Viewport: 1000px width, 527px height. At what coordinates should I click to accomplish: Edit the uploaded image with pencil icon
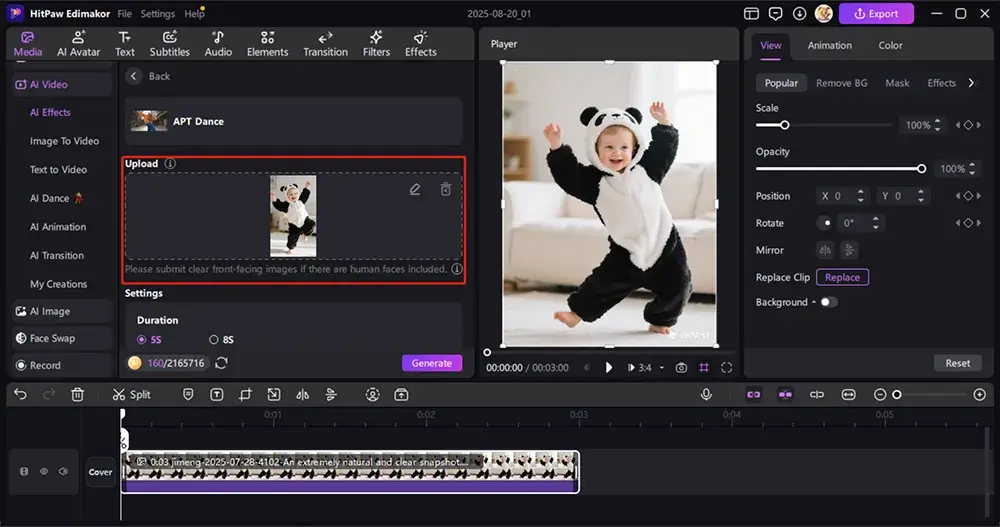click(x=415, y=189)
